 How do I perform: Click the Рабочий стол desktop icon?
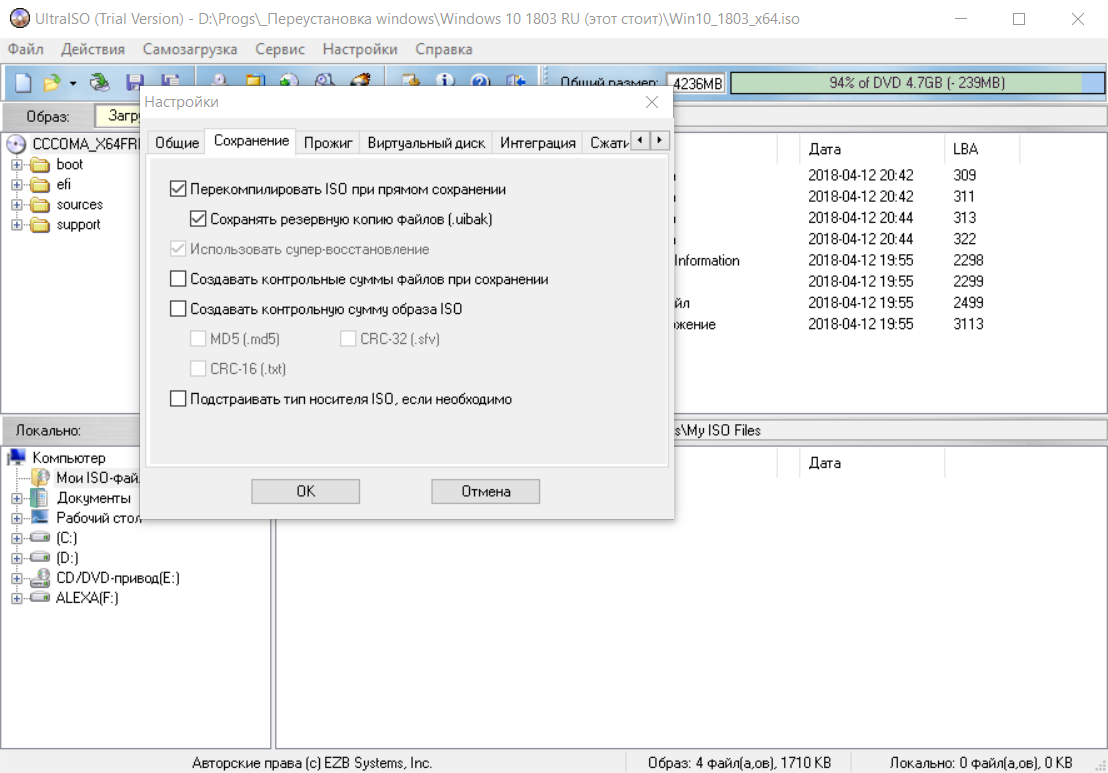point(40,517)
